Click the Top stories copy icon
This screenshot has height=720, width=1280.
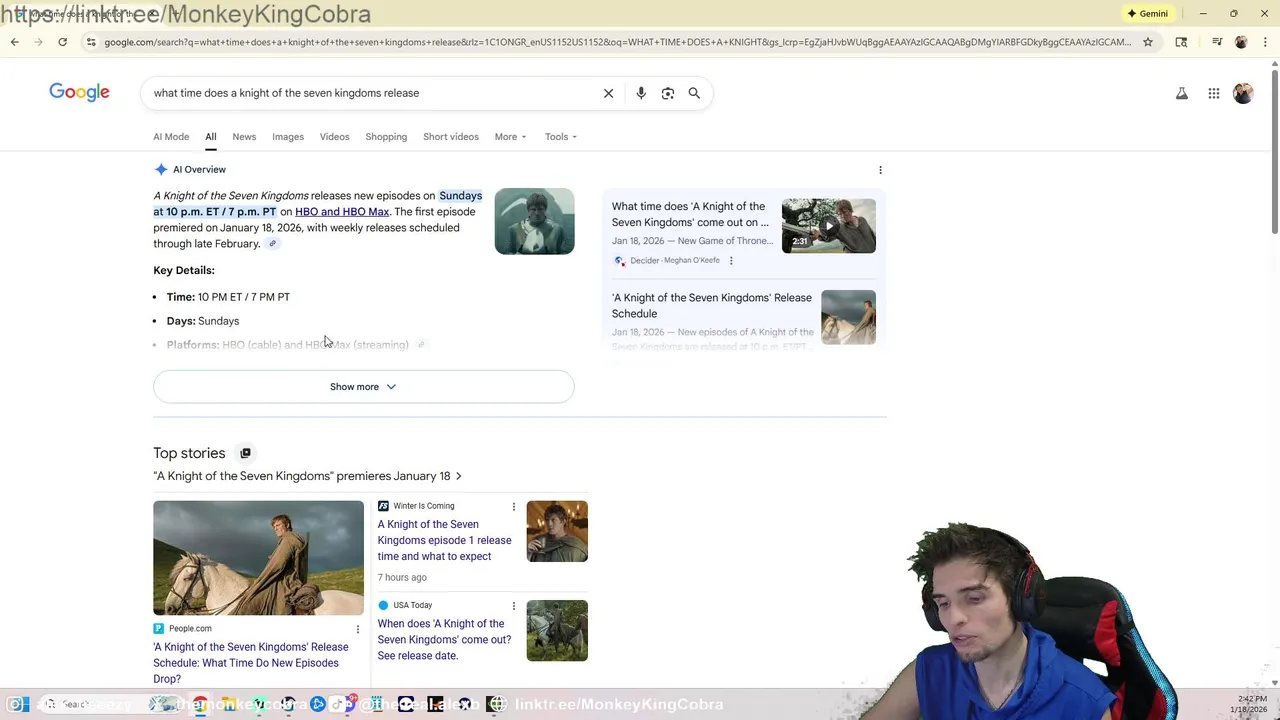coord(245,453)
